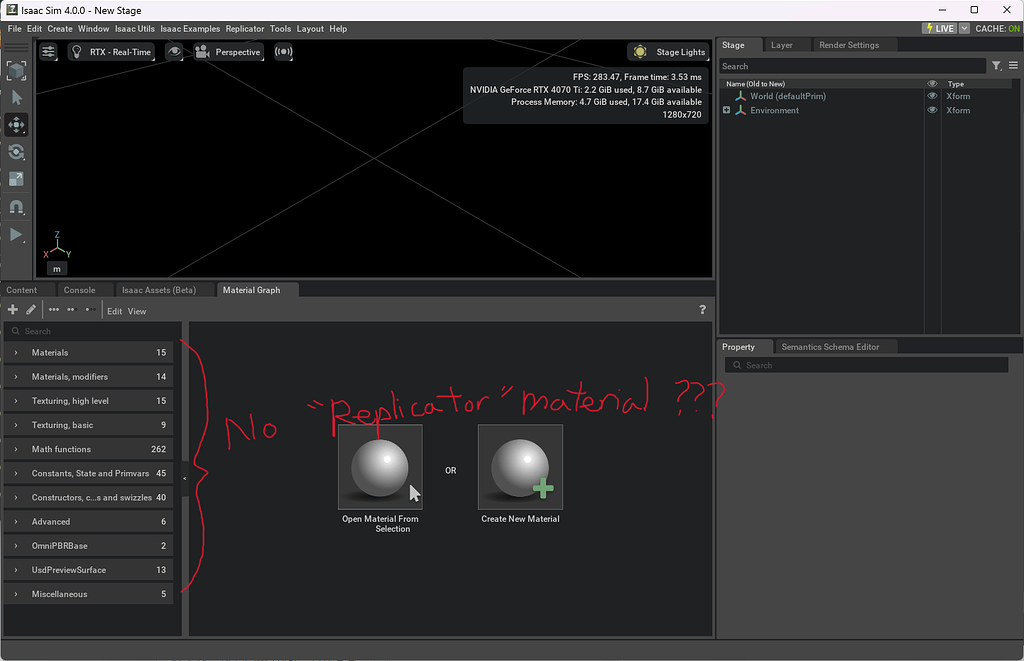Add a node with the plus icon
This screenshot has height=661, width=1024.
click(x=12, y=309)
